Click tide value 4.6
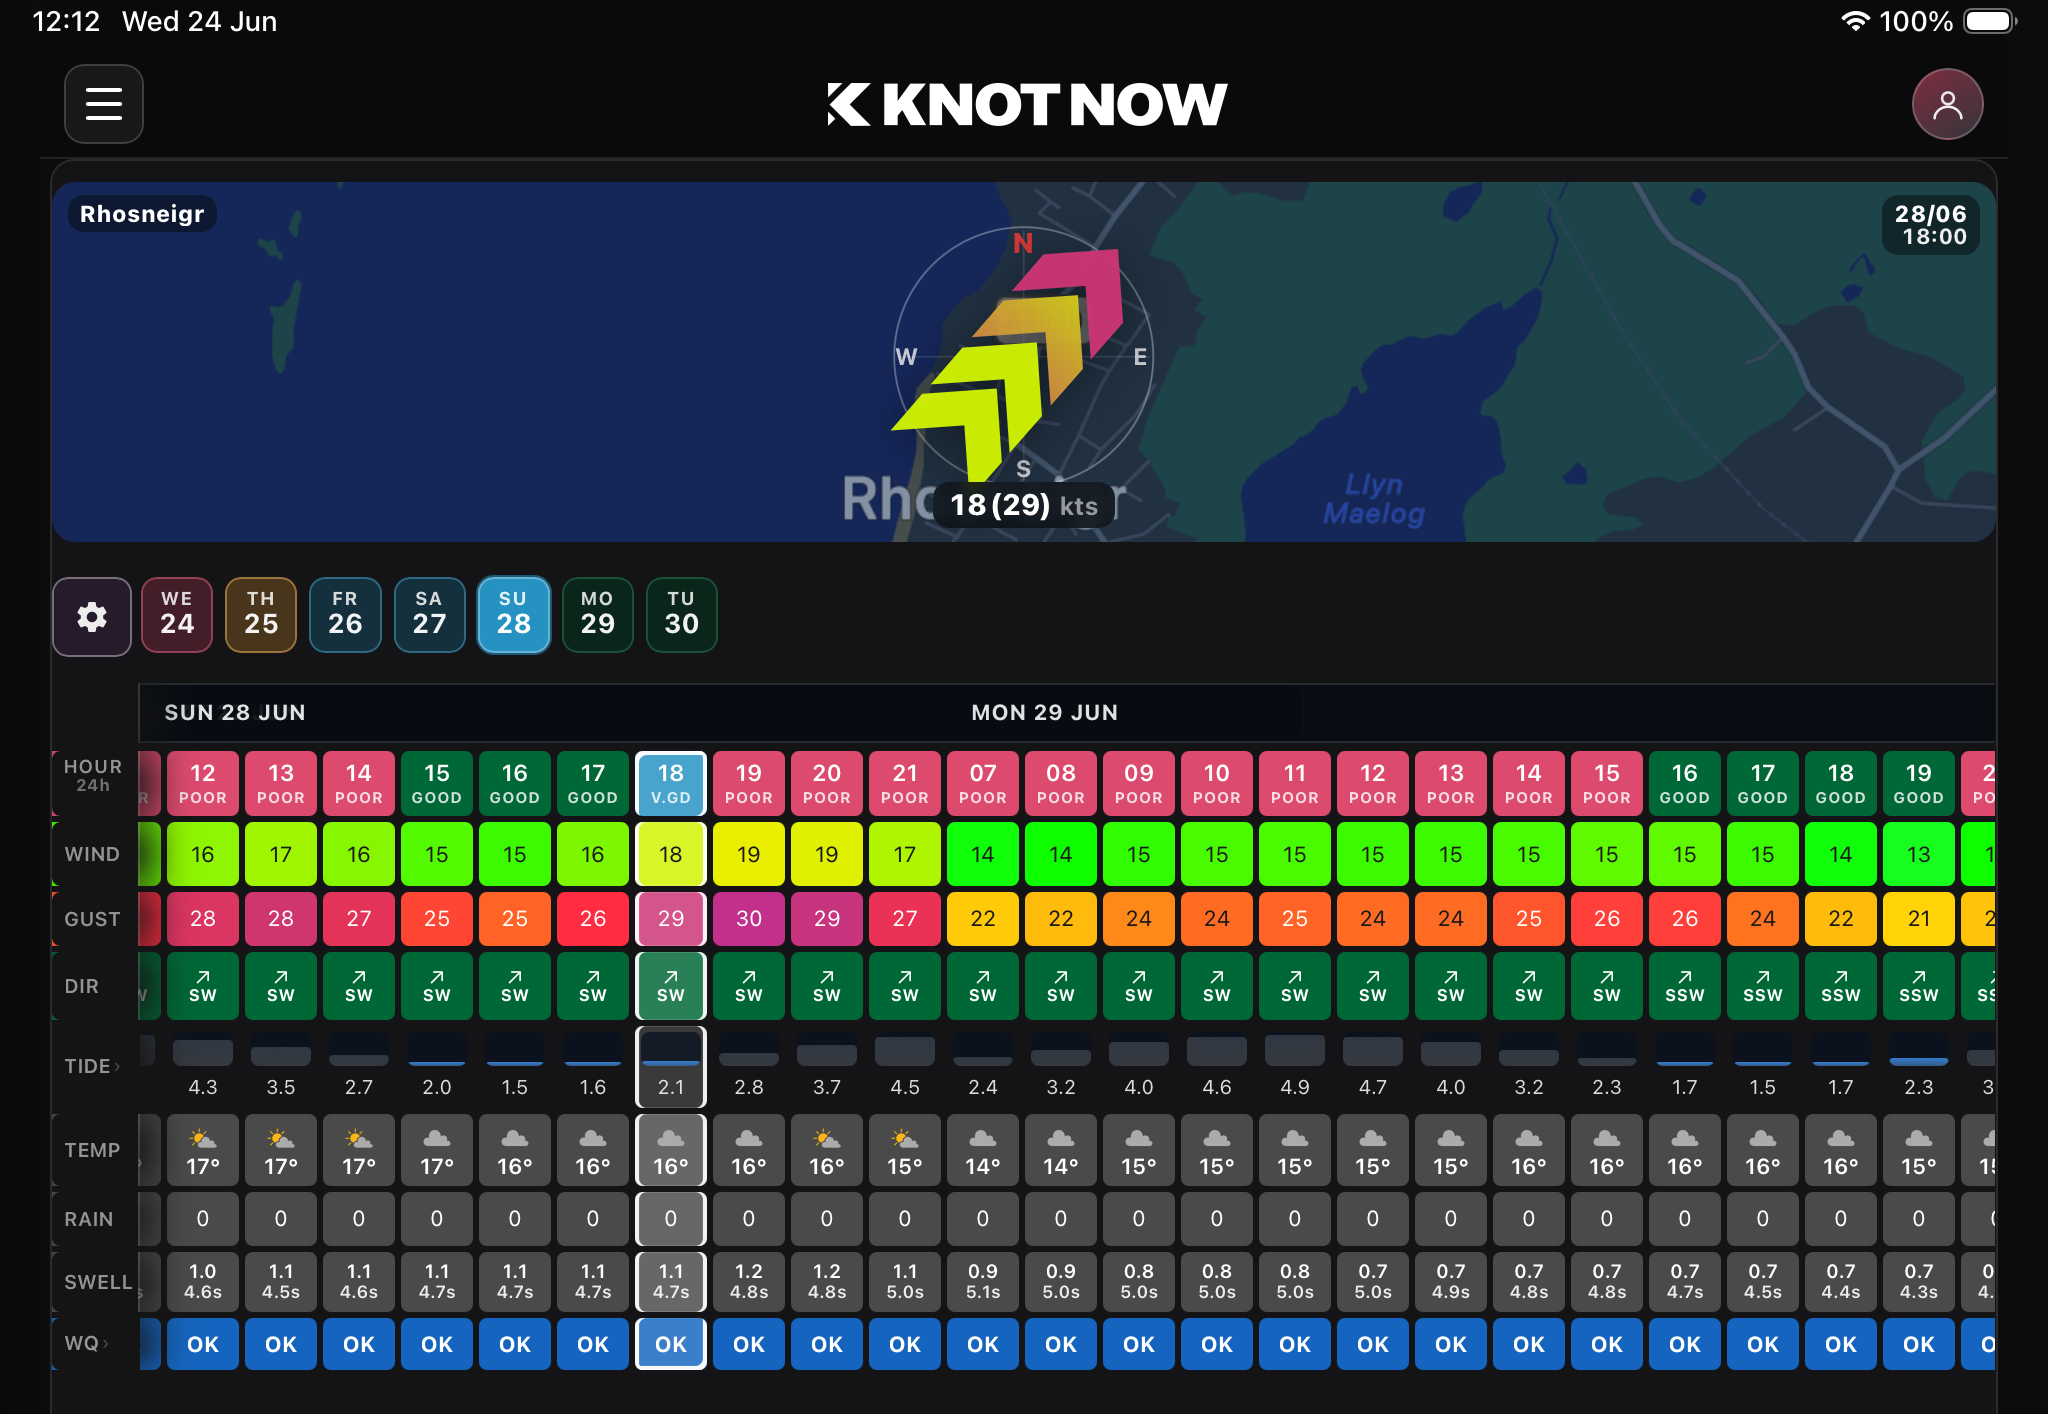The width and height of the screenshot is (2048, 1414). click(x=1217, y=1087)
